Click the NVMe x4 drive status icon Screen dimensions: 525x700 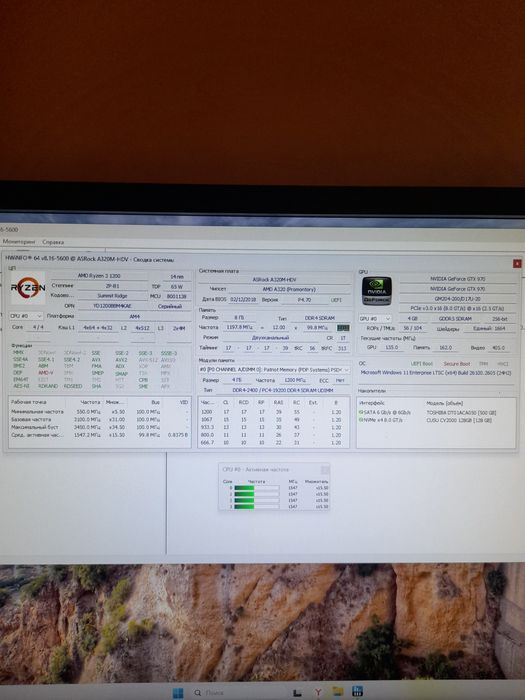361,420
